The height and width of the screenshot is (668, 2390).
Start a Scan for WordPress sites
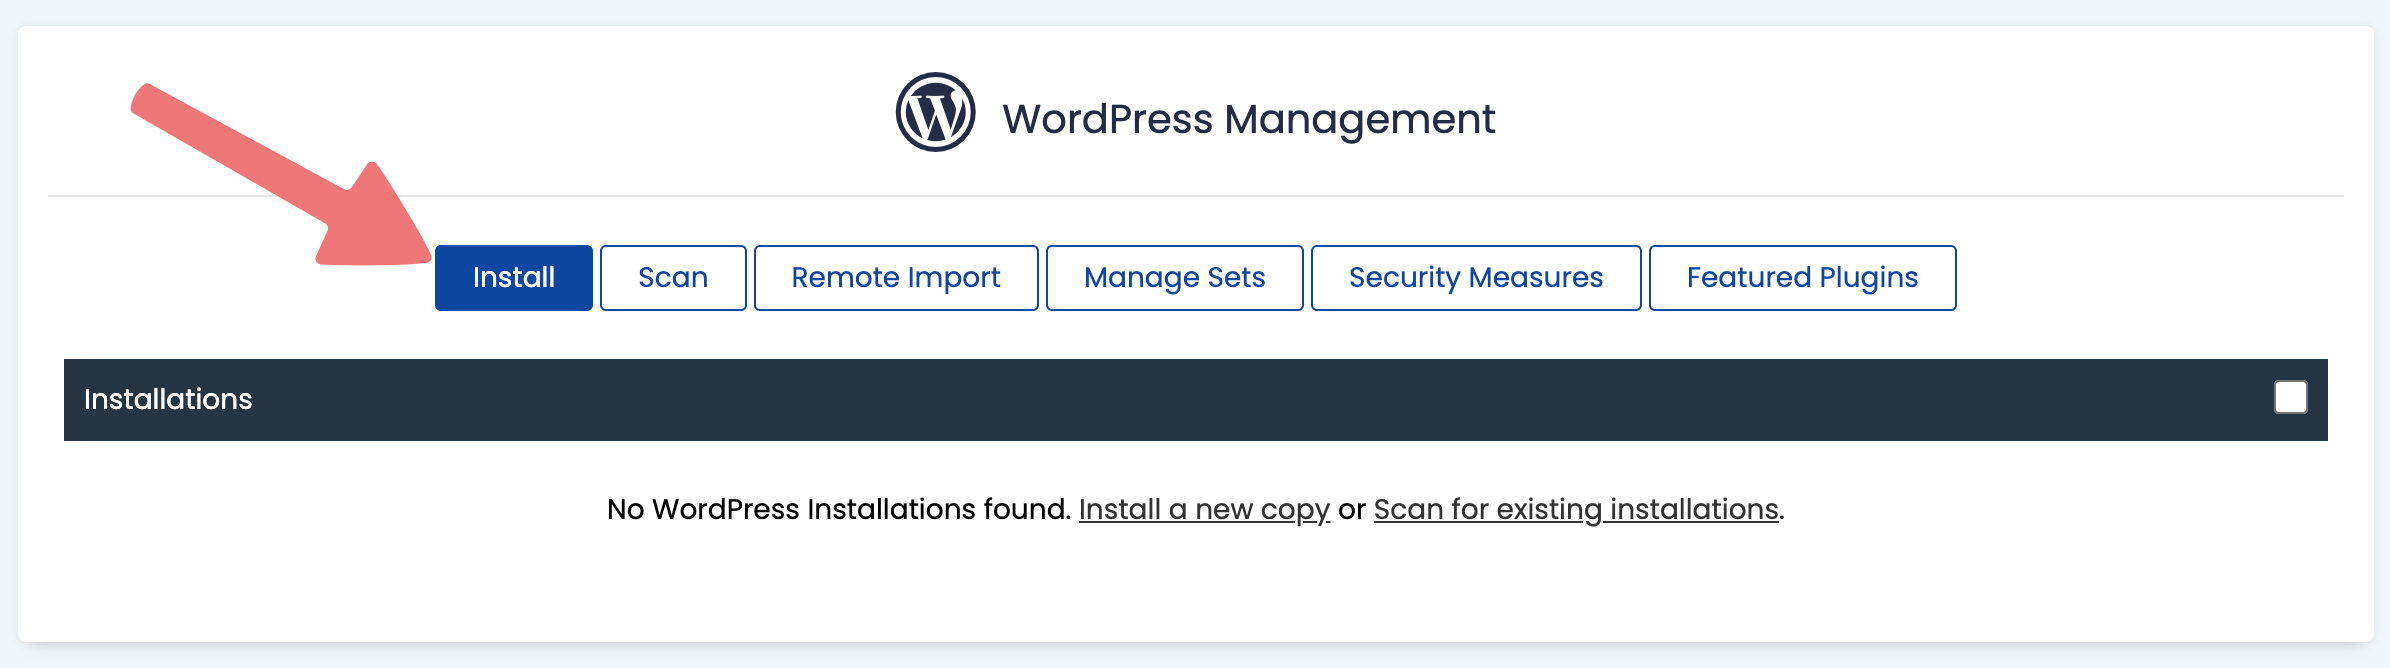tap(673, 278)
